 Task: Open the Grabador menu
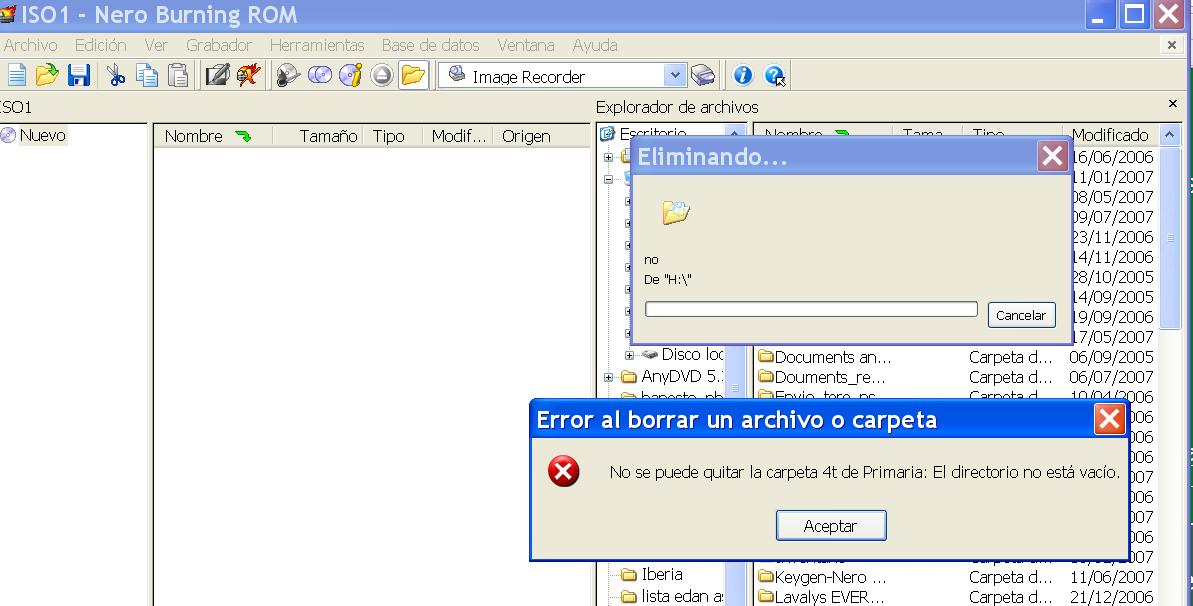(218, 46)
